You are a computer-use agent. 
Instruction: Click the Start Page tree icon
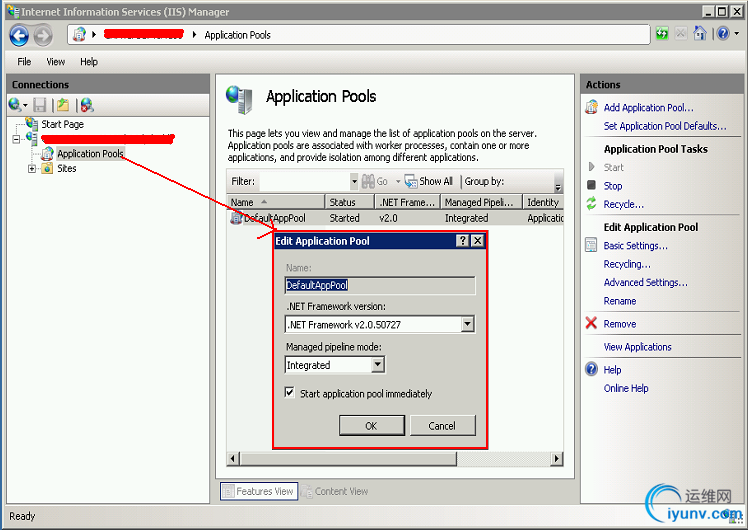(32, 124)
